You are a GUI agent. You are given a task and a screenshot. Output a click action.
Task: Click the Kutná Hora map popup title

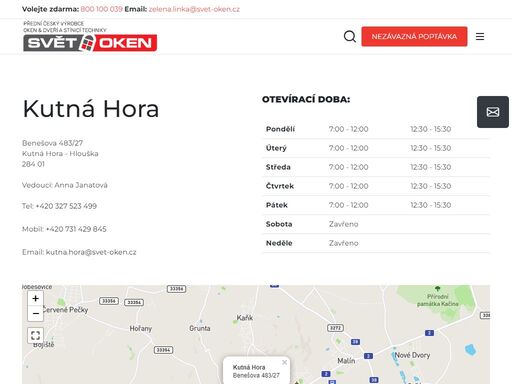(249, 367)
